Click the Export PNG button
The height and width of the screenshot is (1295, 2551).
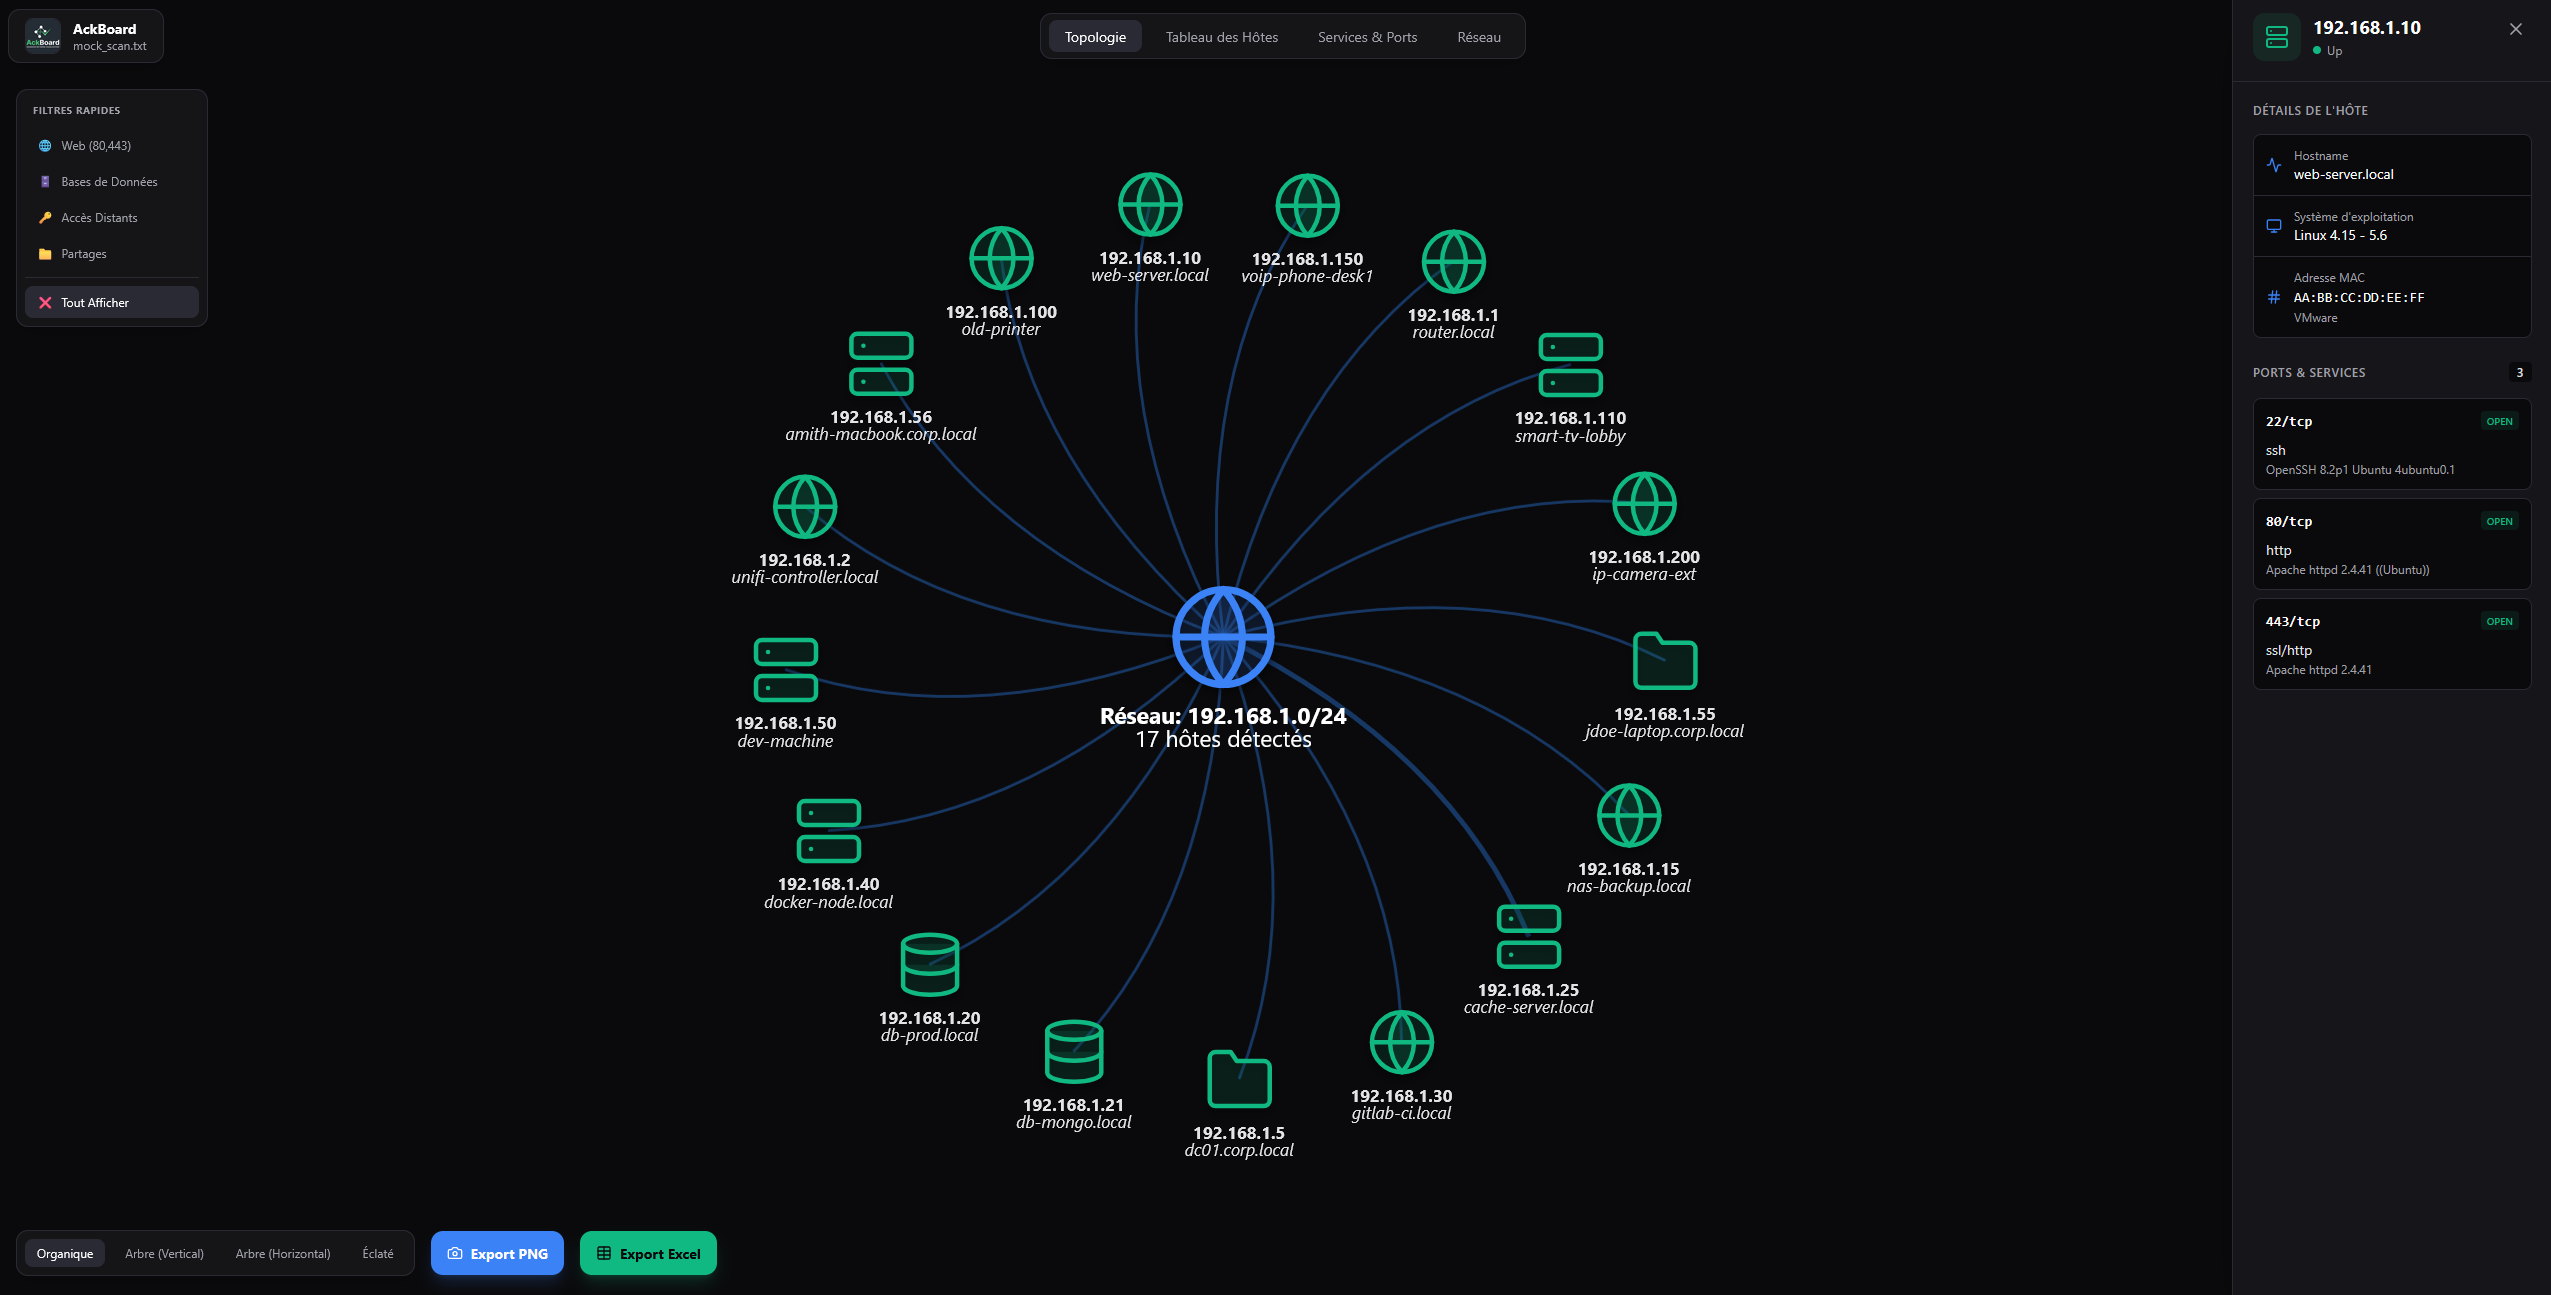click(x=497, y=1254)
